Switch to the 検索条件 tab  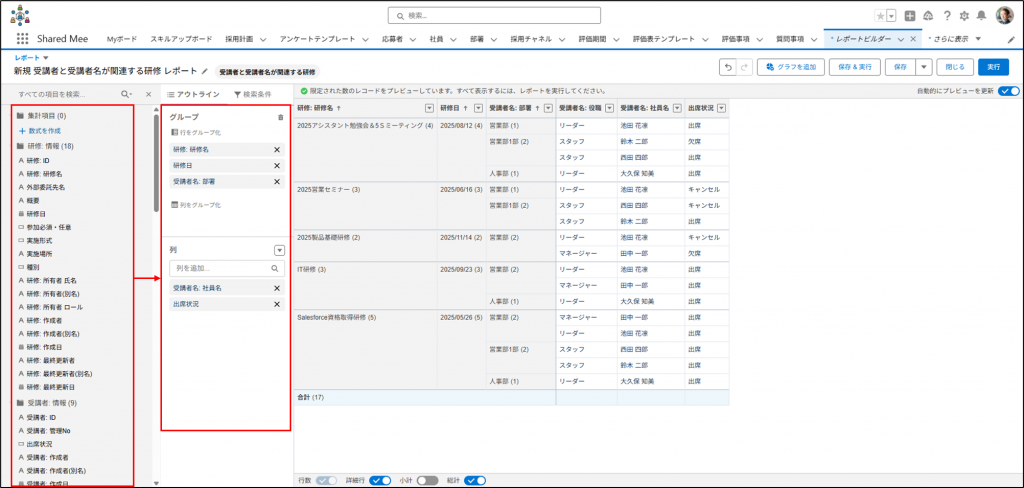click(x=252, y=94)
